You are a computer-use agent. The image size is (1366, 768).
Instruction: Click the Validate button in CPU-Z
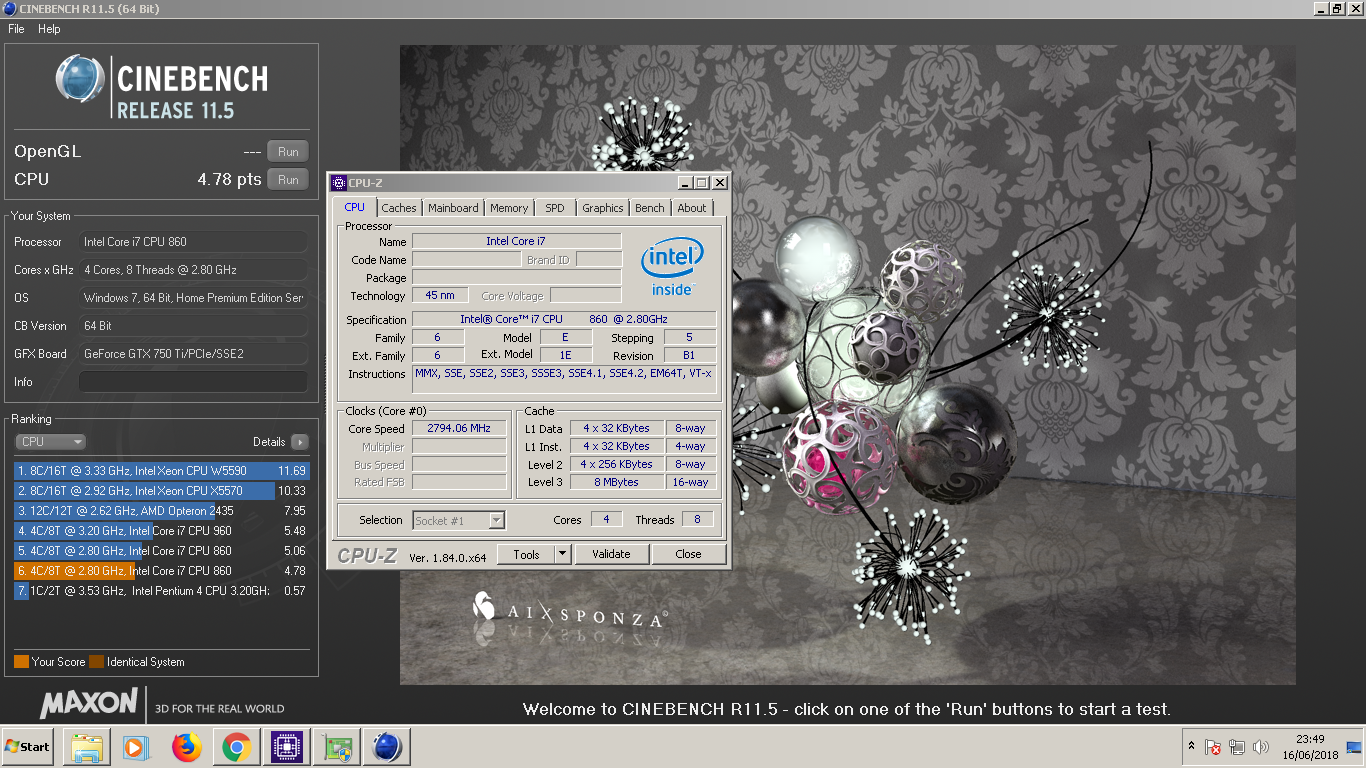coord(611,554)
